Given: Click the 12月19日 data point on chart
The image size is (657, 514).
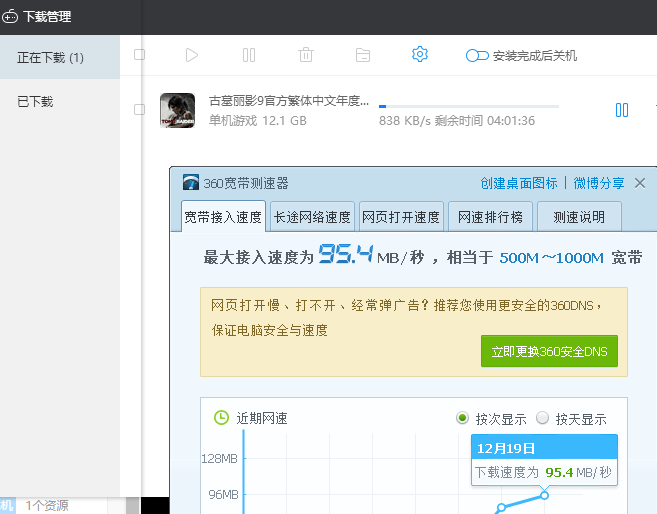Looking at the screenshot, I should point(544,496).
